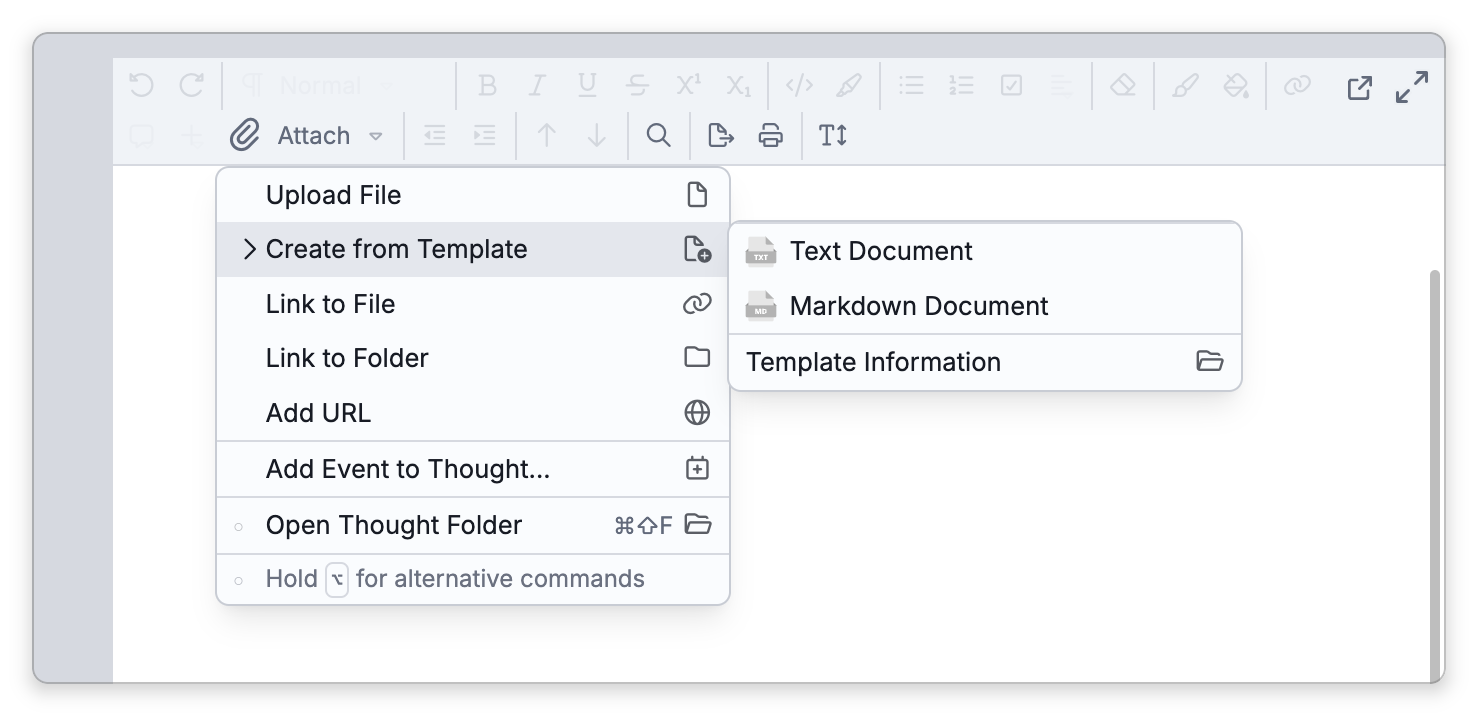Insert a checkbox task list
The width and height of the screenshot is (1478, 716).
[x=1011, y=86]
